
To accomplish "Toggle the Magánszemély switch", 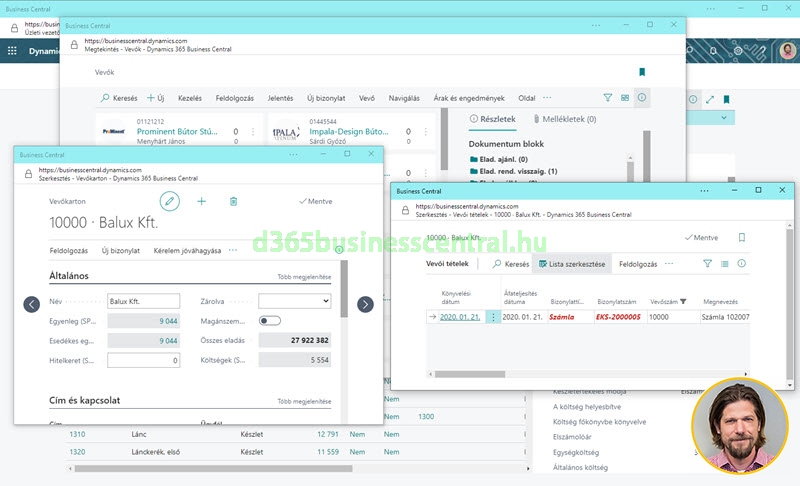I will [x=270, y=321].
